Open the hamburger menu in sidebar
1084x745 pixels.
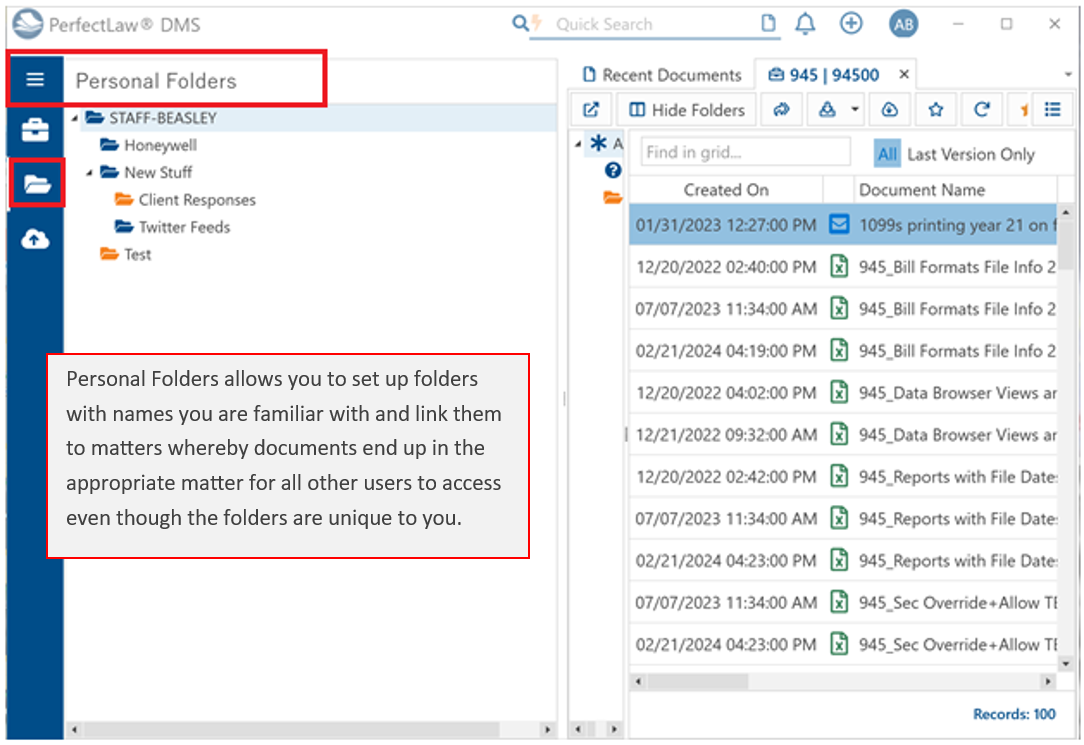click(35, 79)
